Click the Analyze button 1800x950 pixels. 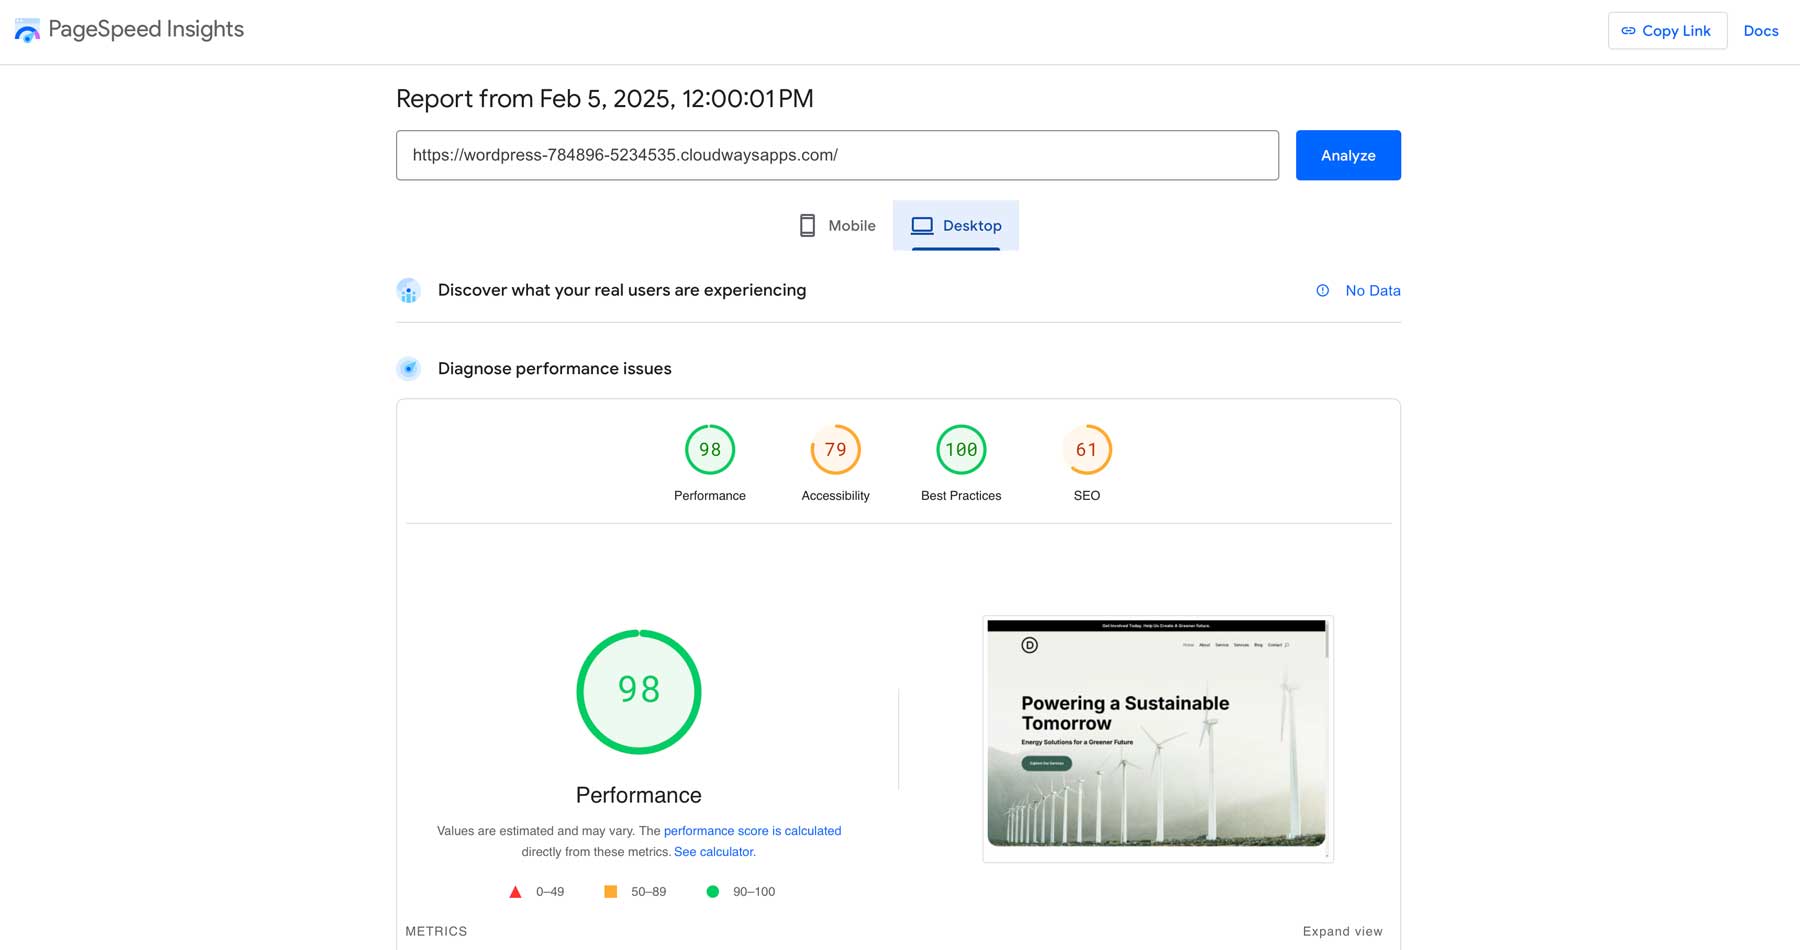coord(1348,155)
